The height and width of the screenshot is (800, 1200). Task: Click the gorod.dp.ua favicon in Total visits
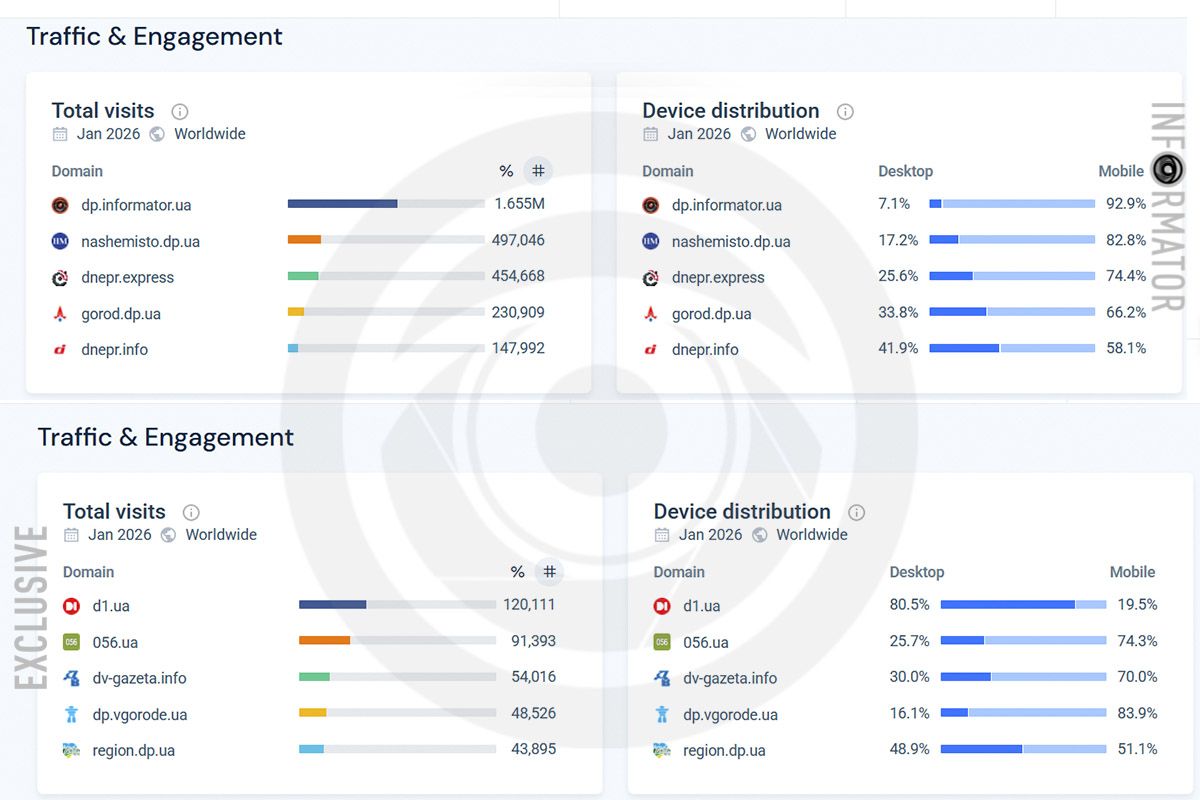pyautogui.click(x=60, y=314)
